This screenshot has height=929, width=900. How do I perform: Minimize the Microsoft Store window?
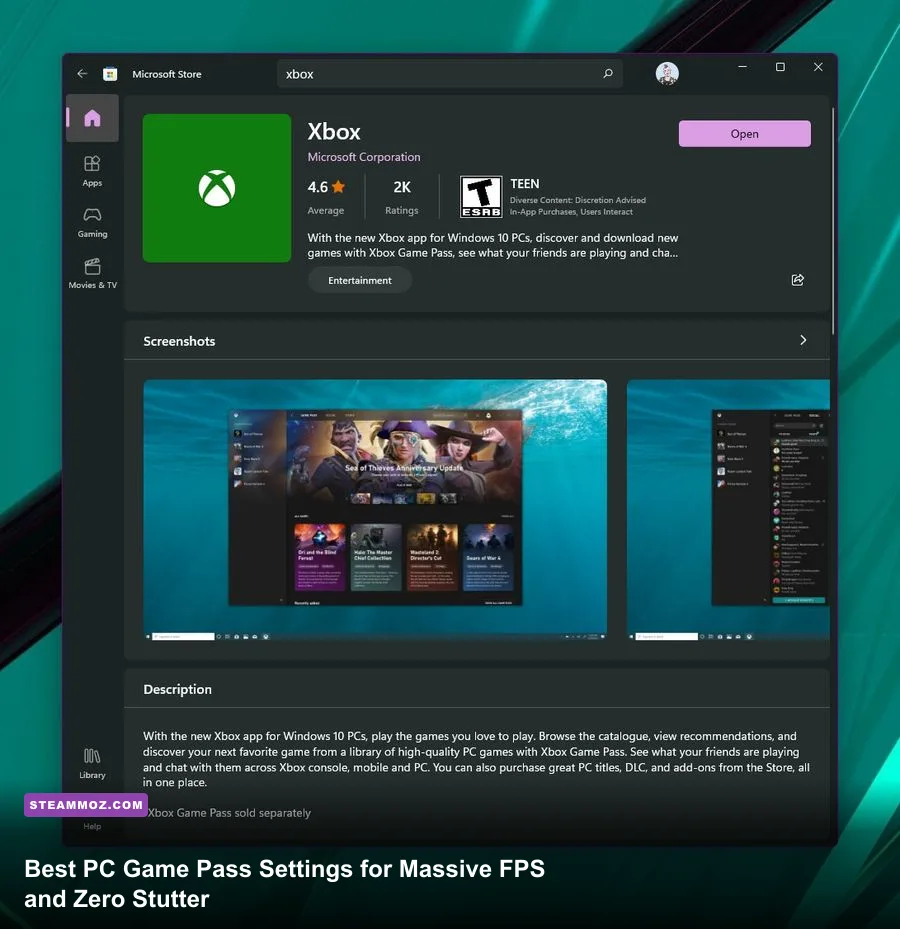click(x=742, y=67)
